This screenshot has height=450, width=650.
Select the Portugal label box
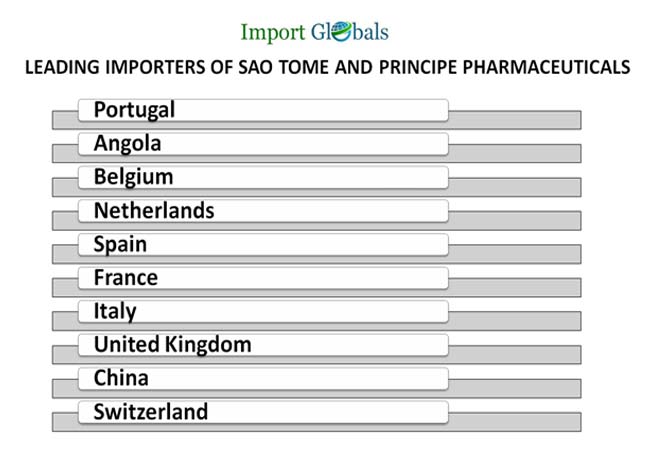(x=263, y=110)
